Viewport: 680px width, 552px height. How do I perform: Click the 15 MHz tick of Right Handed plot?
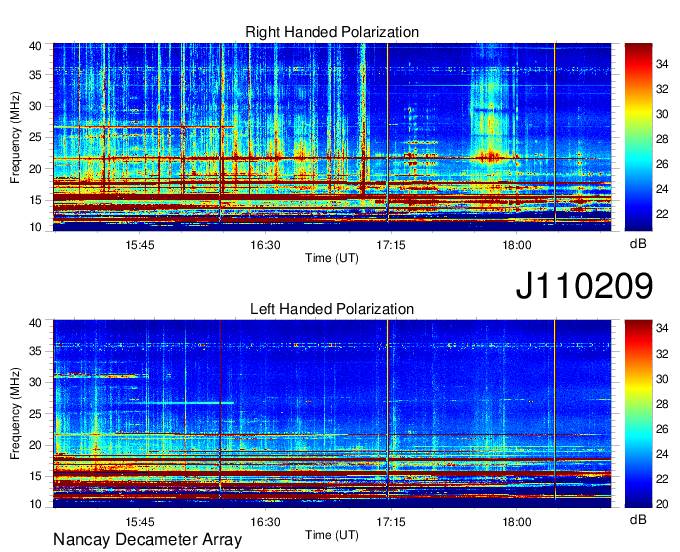click(36, 200)
